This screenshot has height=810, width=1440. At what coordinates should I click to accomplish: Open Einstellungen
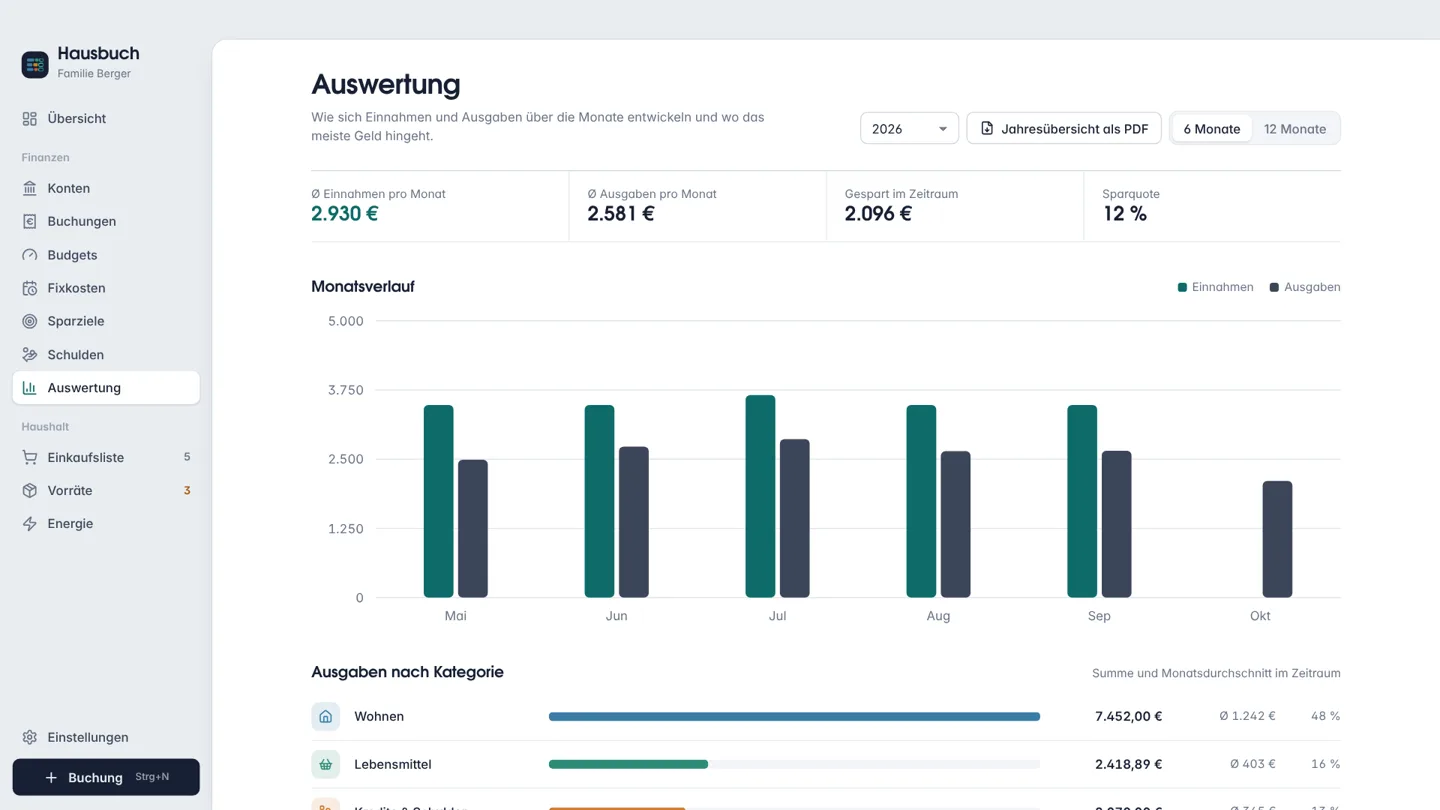(106, 737)
